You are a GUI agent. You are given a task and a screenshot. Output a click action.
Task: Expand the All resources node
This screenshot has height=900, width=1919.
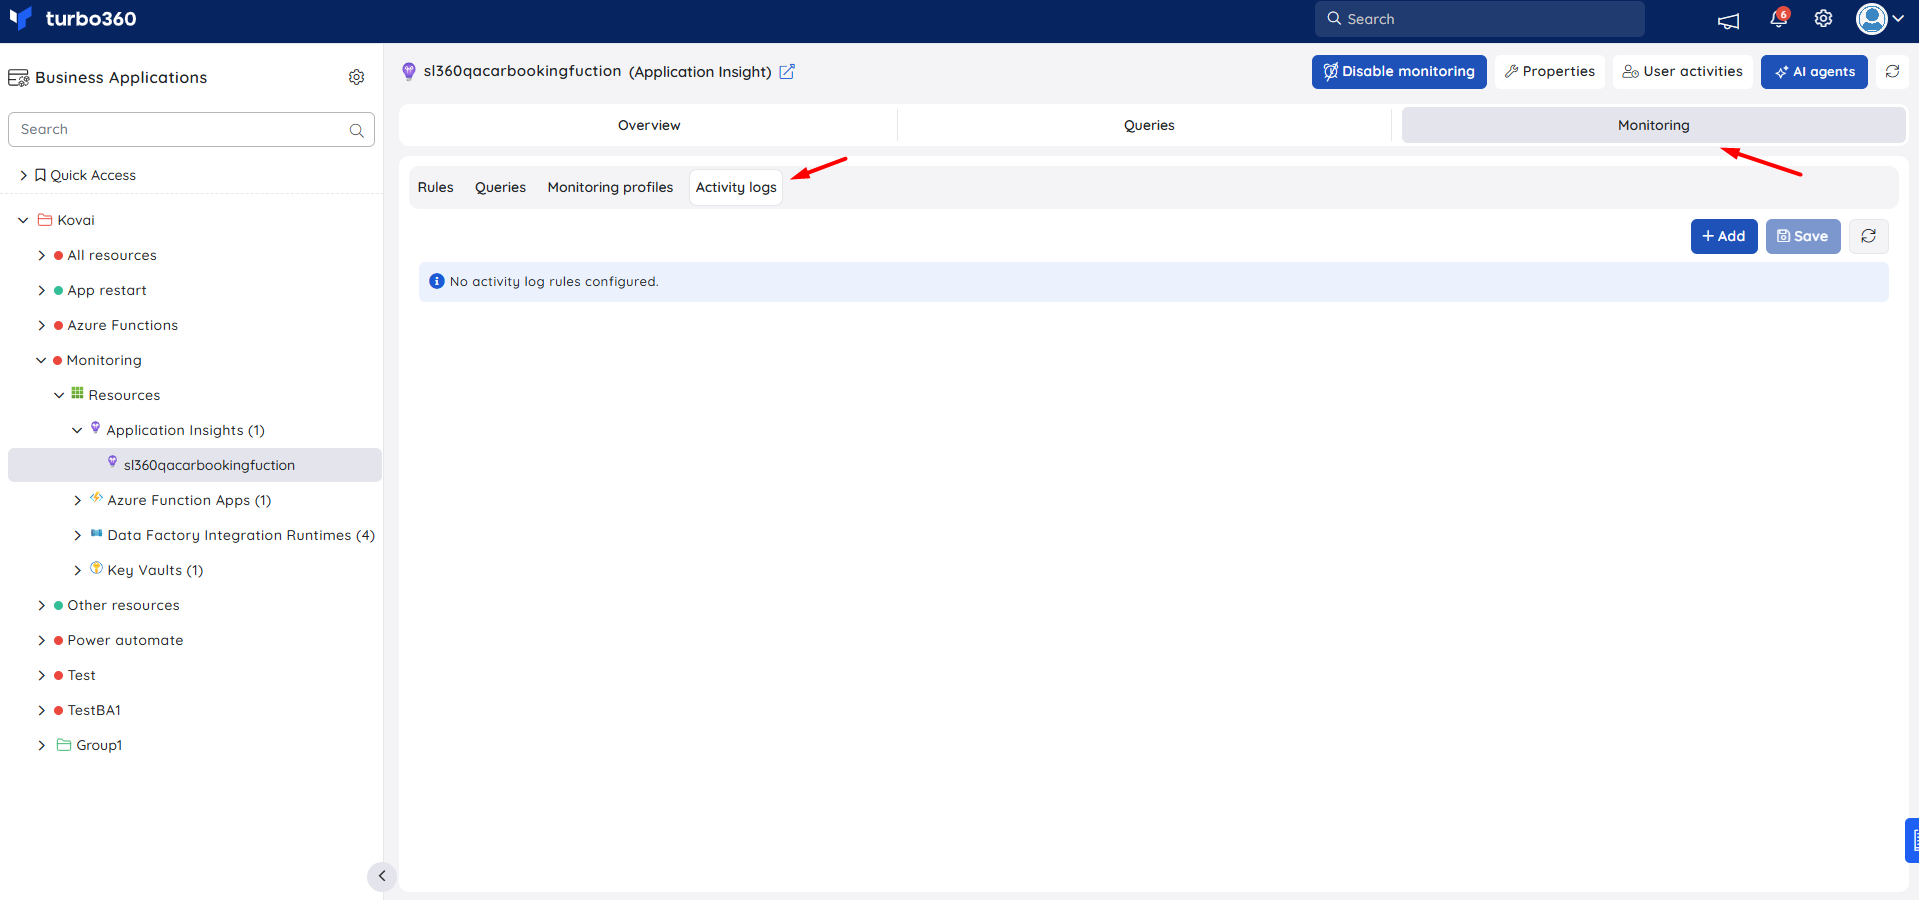42,256
